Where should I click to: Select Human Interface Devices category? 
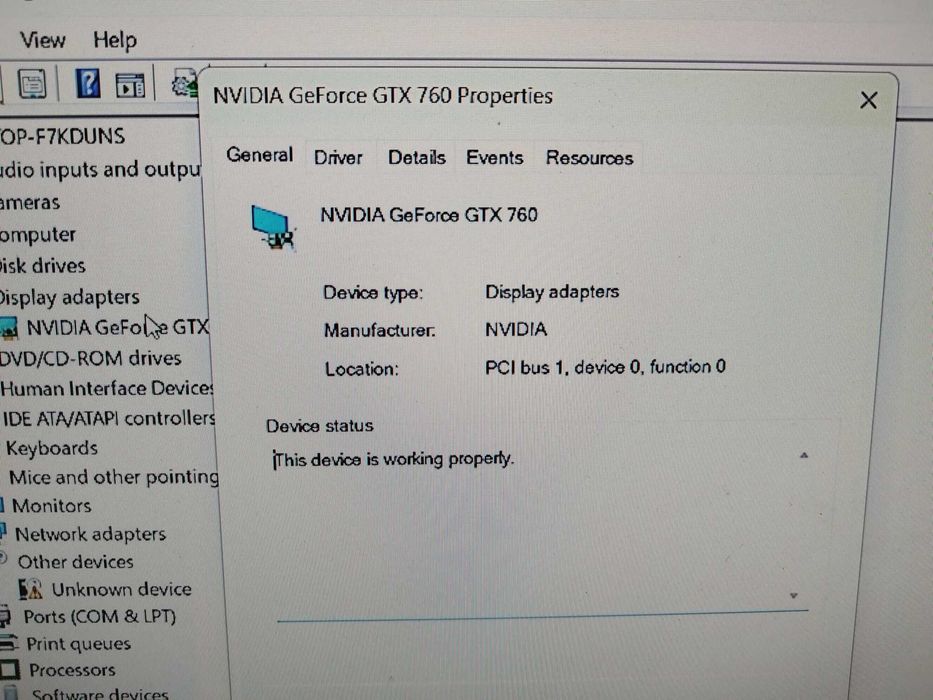click(x=107, y=389)
